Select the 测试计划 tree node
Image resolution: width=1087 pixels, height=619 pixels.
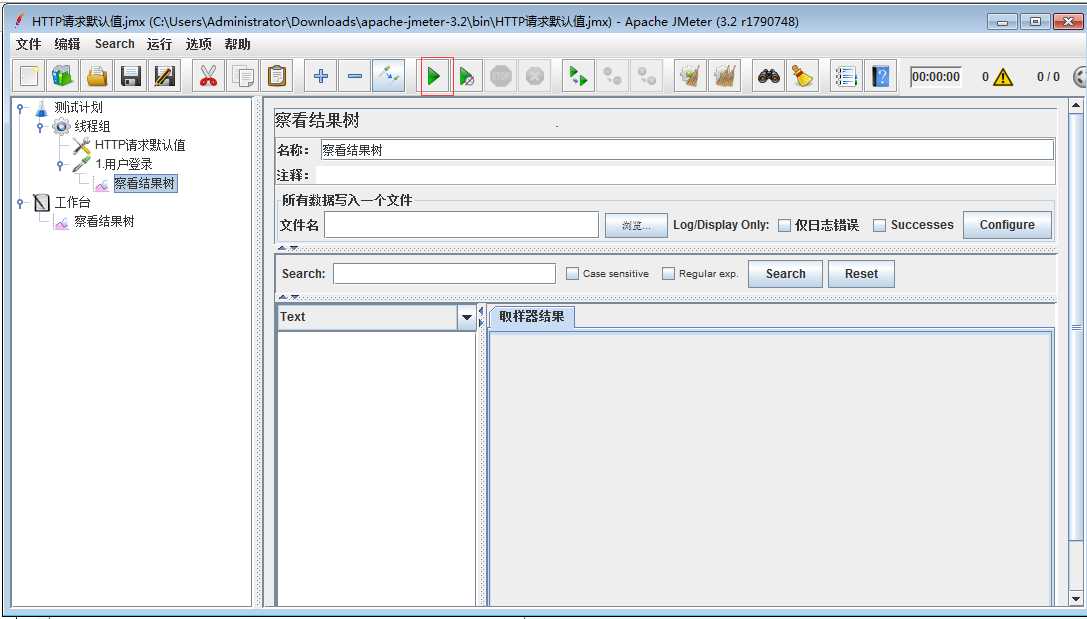[x=78, y=107]
